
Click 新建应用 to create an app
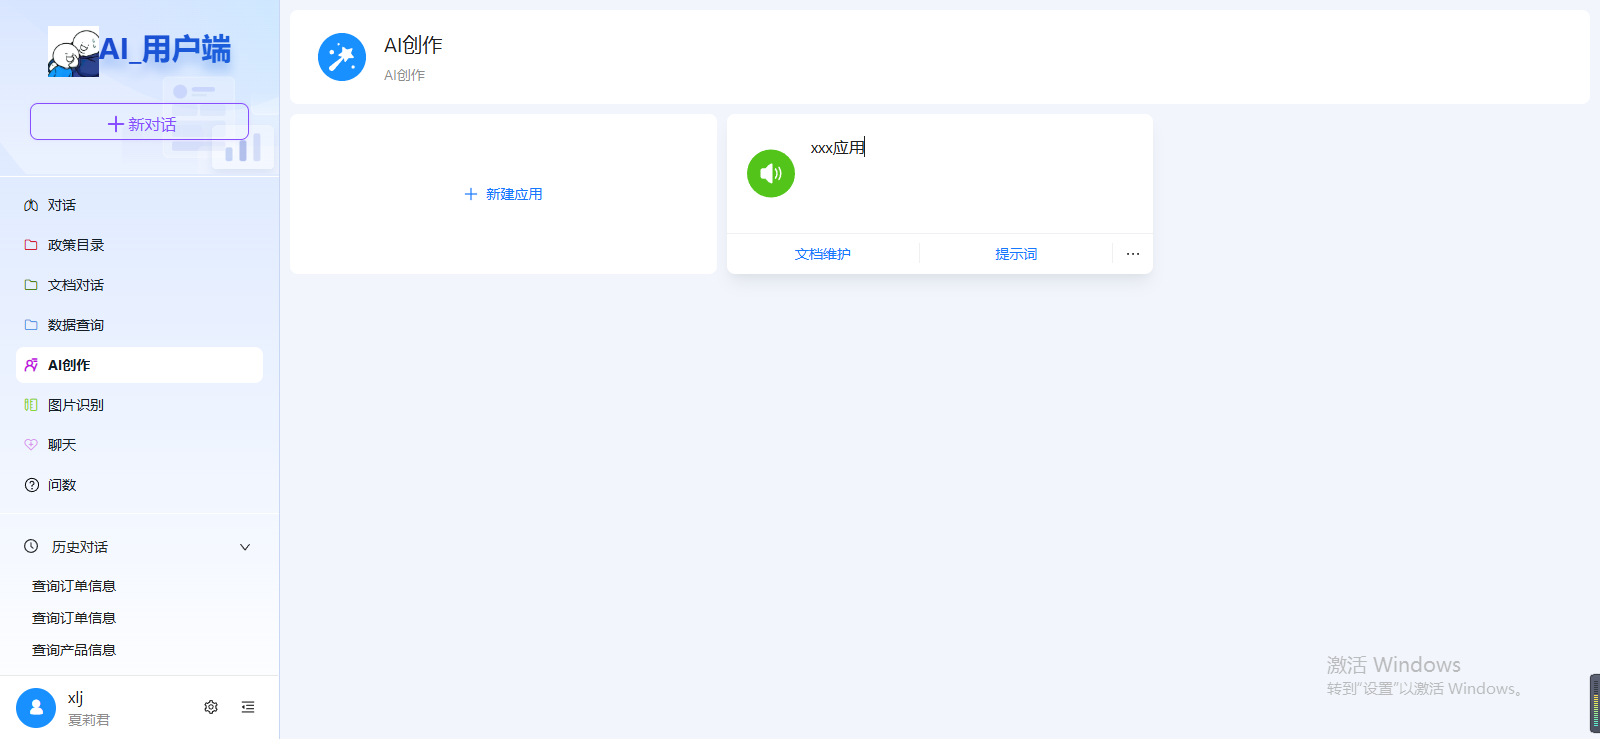point(503,194)
